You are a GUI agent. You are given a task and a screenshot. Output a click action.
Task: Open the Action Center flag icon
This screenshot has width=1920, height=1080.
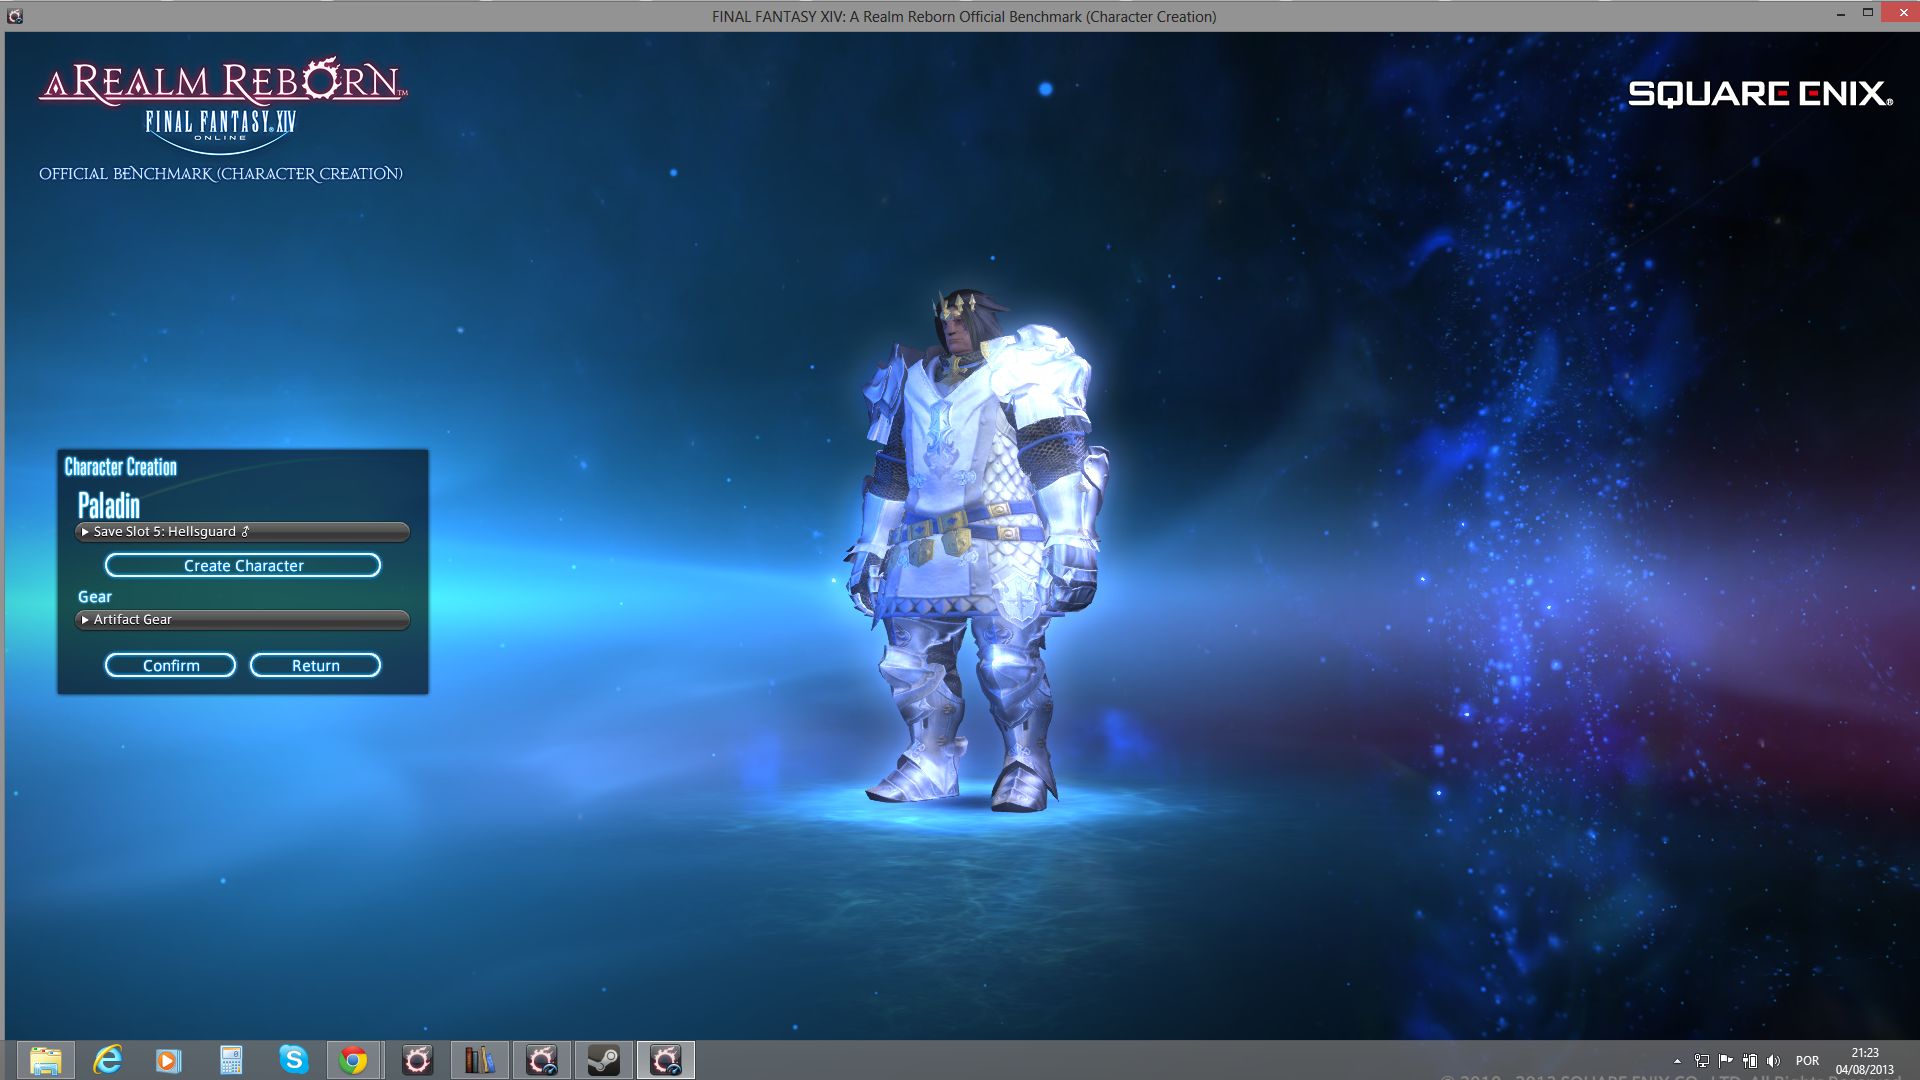tap(1726, 1061)
